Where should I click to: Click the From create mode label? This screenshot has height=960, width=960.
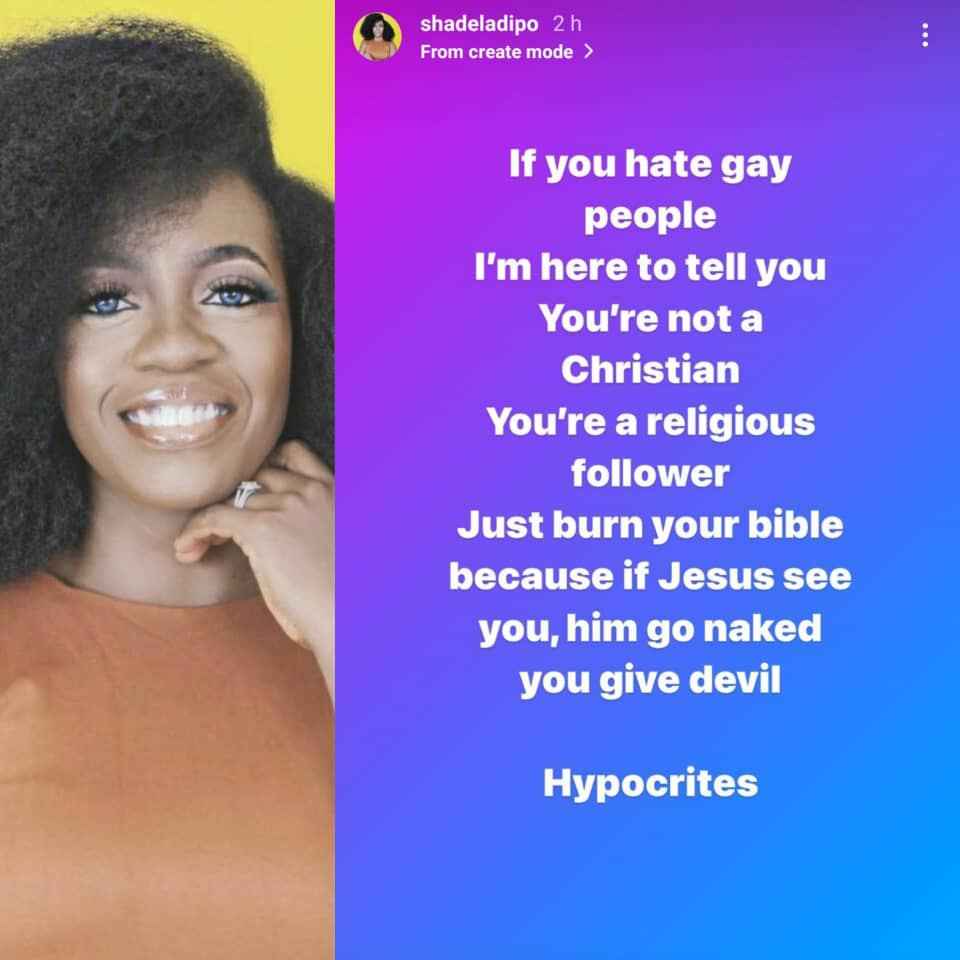point(497,52)
